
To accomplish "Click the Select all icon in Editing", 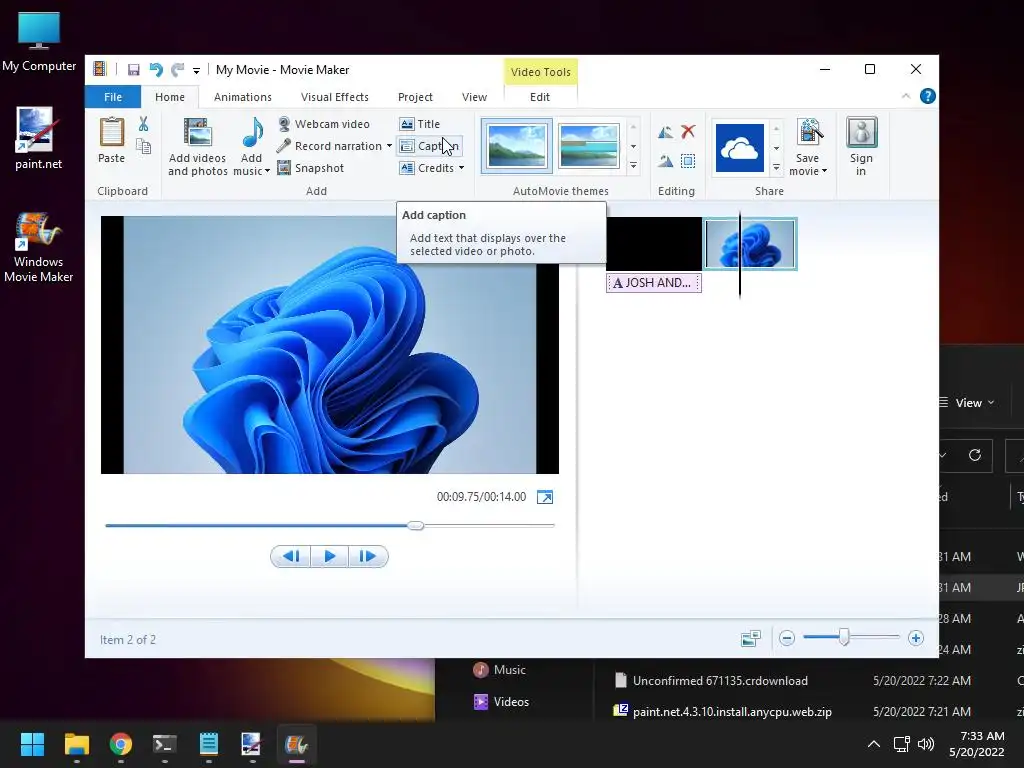I will (x=688, y=161).
